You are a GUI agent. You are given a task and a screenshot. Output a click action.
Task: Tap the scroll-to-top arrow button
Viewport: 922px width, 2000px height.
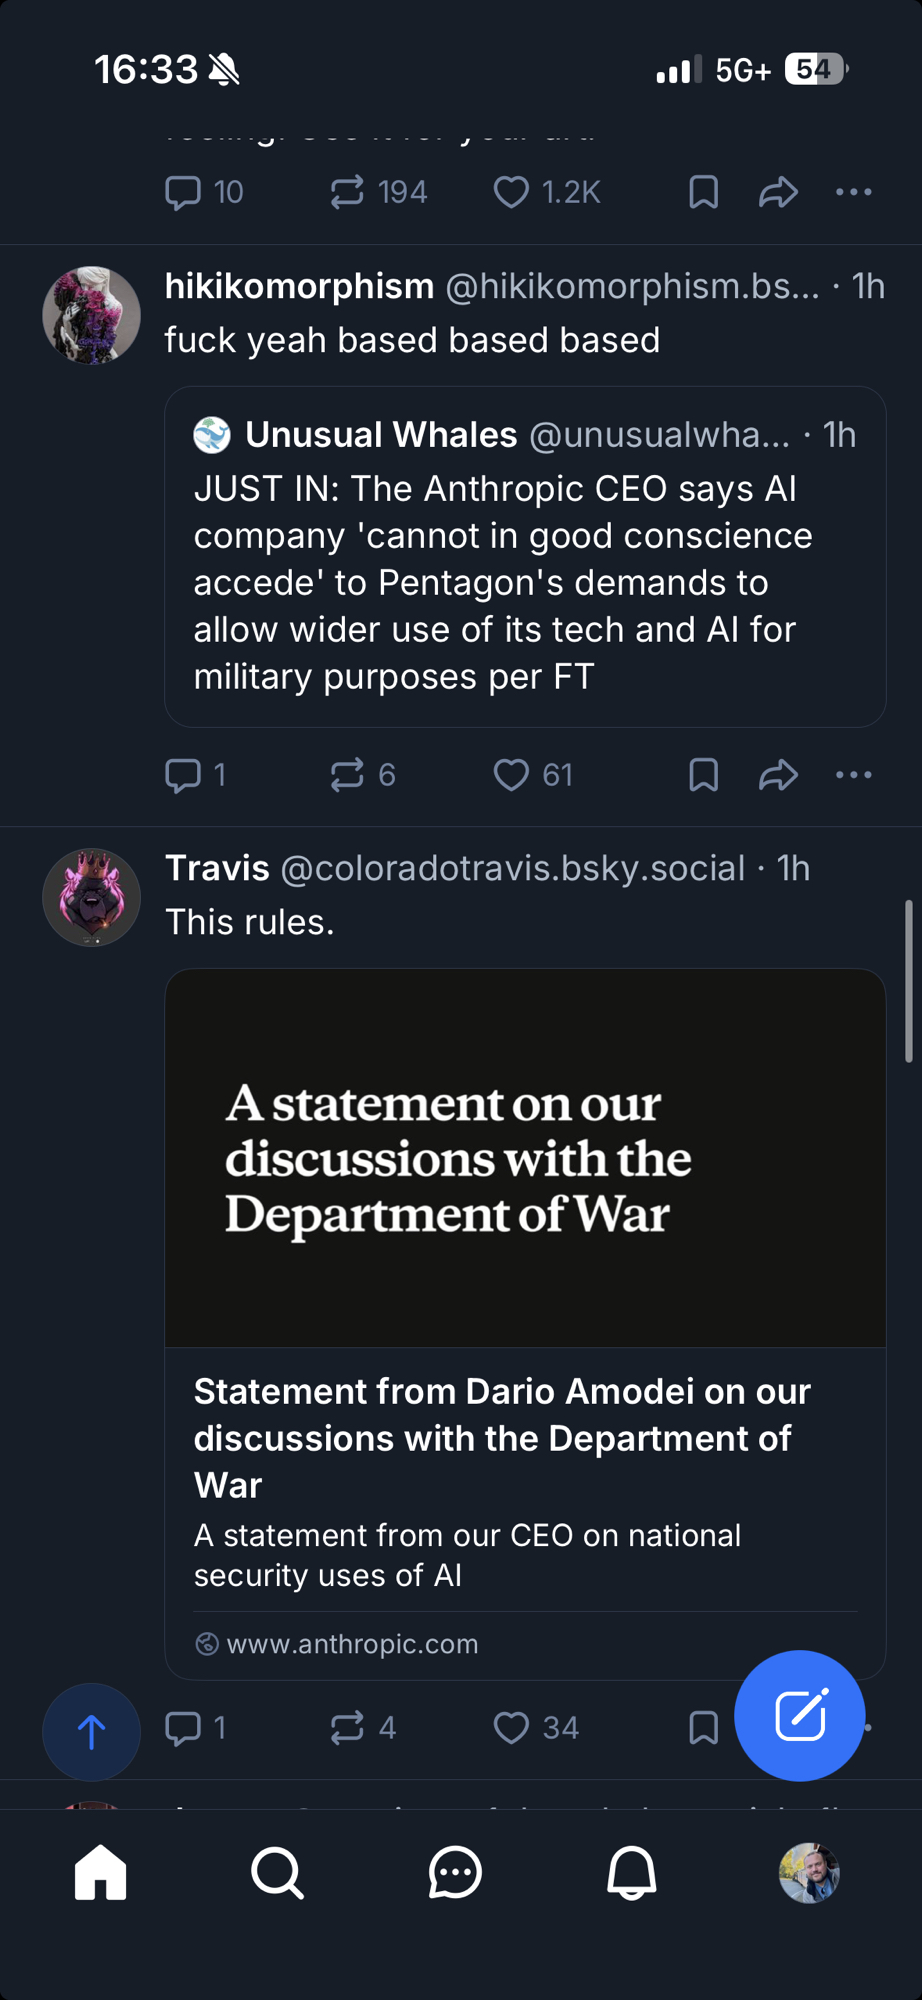click(x=91, y=1732)
